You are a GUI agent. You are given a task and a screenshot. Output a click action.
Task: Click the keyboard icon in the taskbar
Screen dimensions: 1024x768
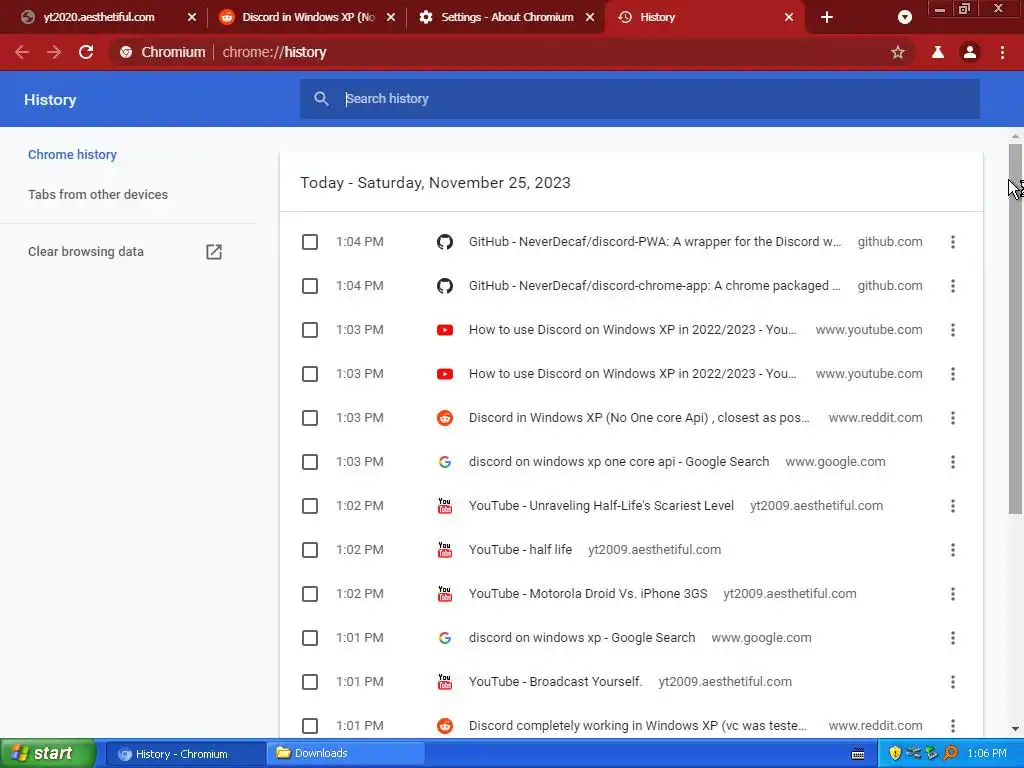click(858, 754)
